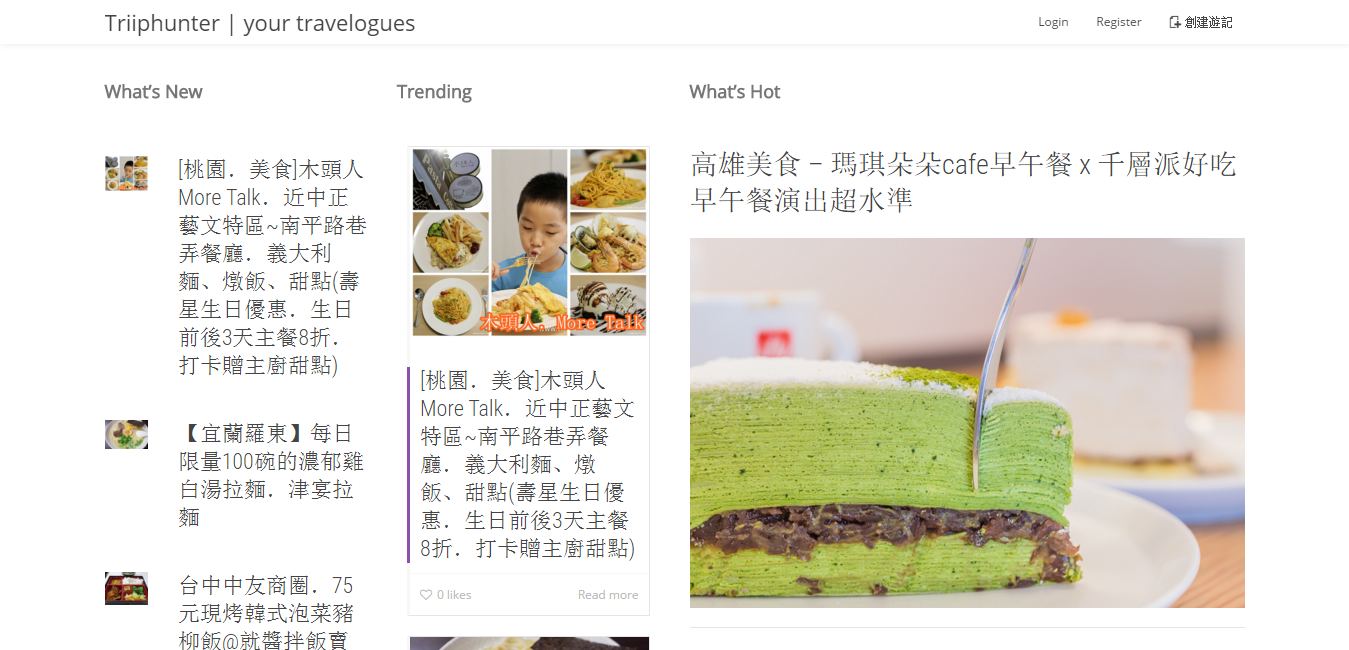Screen dimensions: 1349x650
Task: Open the ramen bowl thumbnail for 宜蘭羅東
Action: (126, 434)
